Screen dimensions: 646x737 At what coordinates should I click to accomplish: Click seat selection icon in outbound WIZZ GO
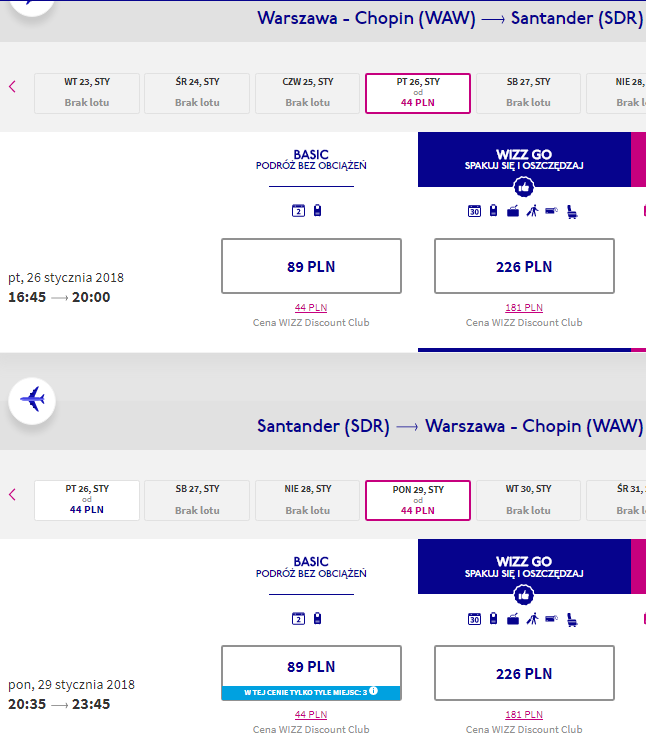point(572,212)
